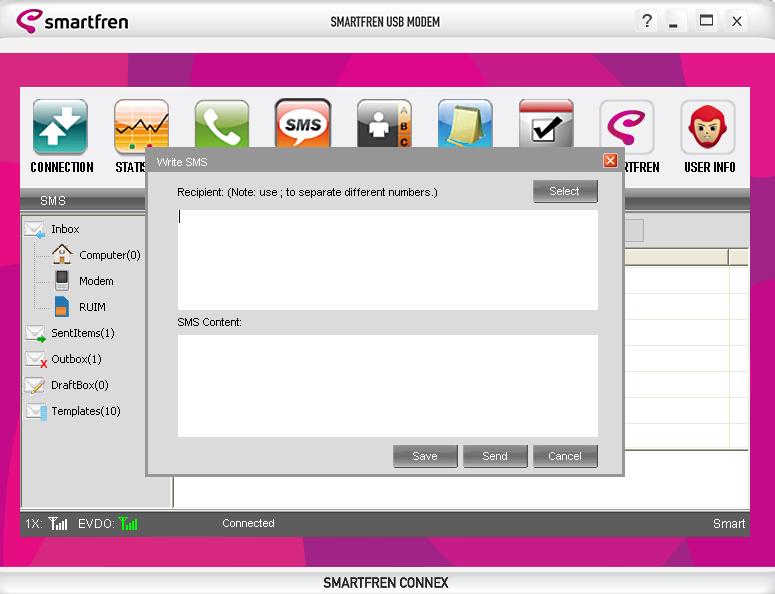Click the EVDO green signal icon
Image resolution: width=775 pixels, height=594 pixels.
click(129, 523)
